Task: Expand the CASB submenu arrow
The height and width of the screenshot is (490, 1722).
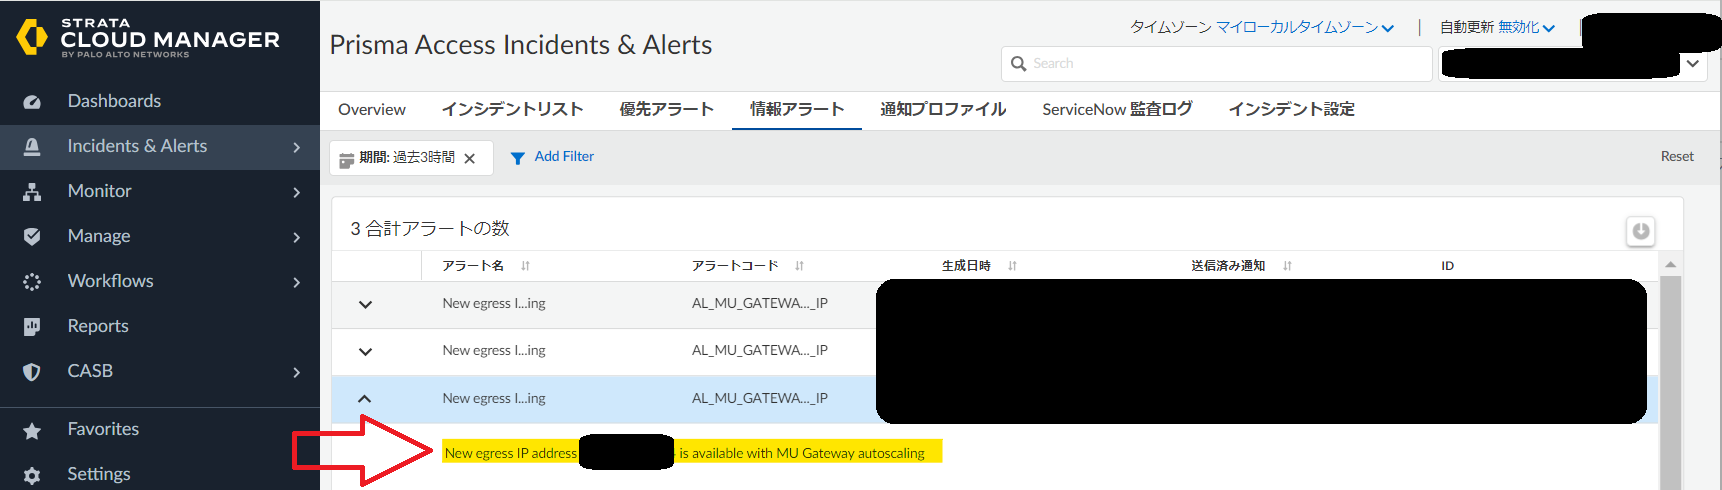Action: (297, 372)
